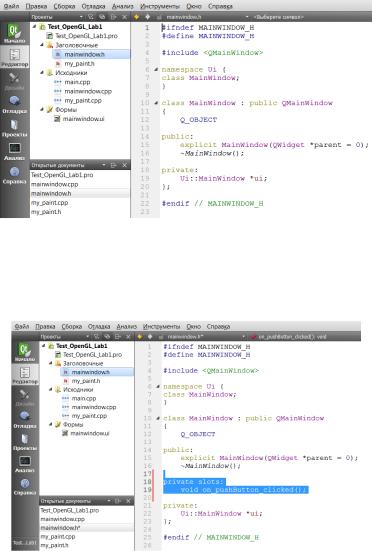The height and width of the screenshot is (551, 372).
Task: Open Файл menu in window without highlighted code
Action: pyautogui.click(x=12, y=6)
